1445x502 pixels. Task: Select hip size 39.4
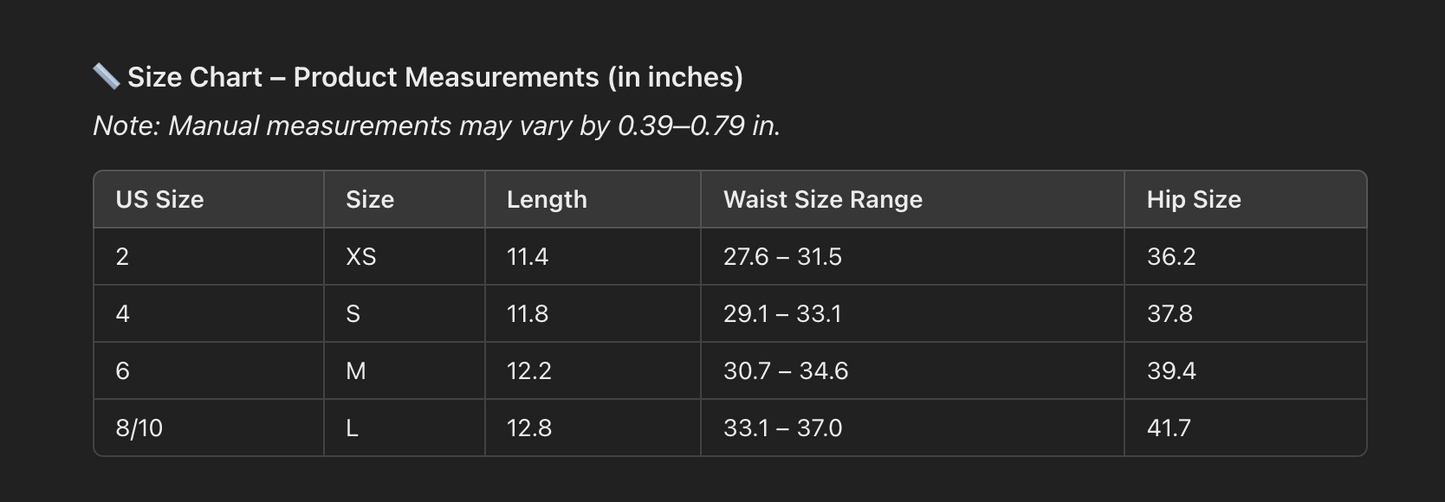[1171, 371]
